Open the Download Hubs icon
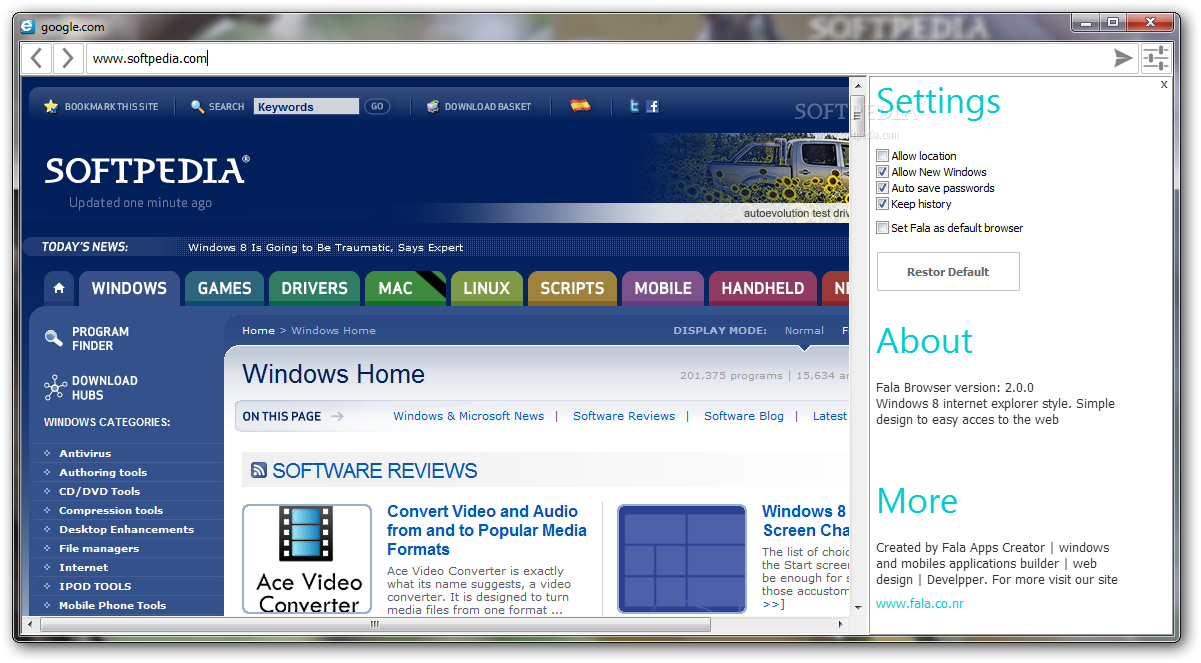The image size is (1201, 663). click(x=55, y=387)
